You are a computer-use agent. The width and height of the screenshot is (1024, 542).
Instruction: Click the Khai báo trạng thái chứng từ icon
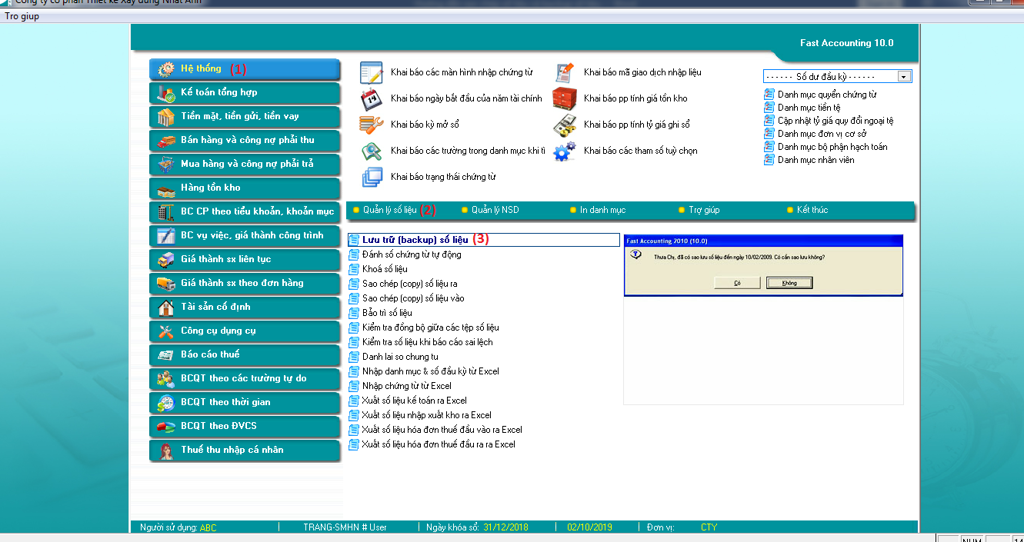coord(371,177)
